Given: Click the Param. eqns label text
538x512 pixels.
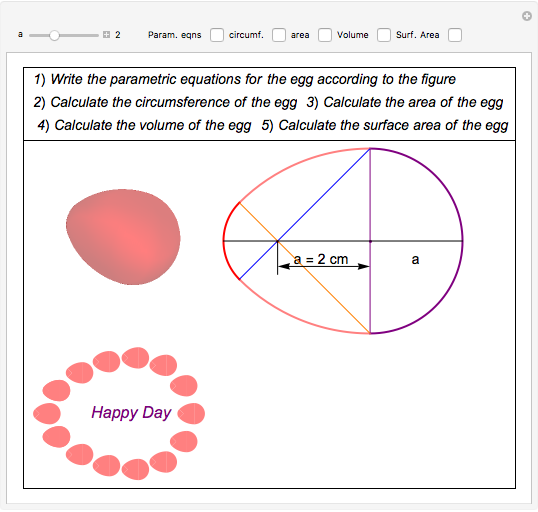Looking at the screenshot, I should coord(174,35).
